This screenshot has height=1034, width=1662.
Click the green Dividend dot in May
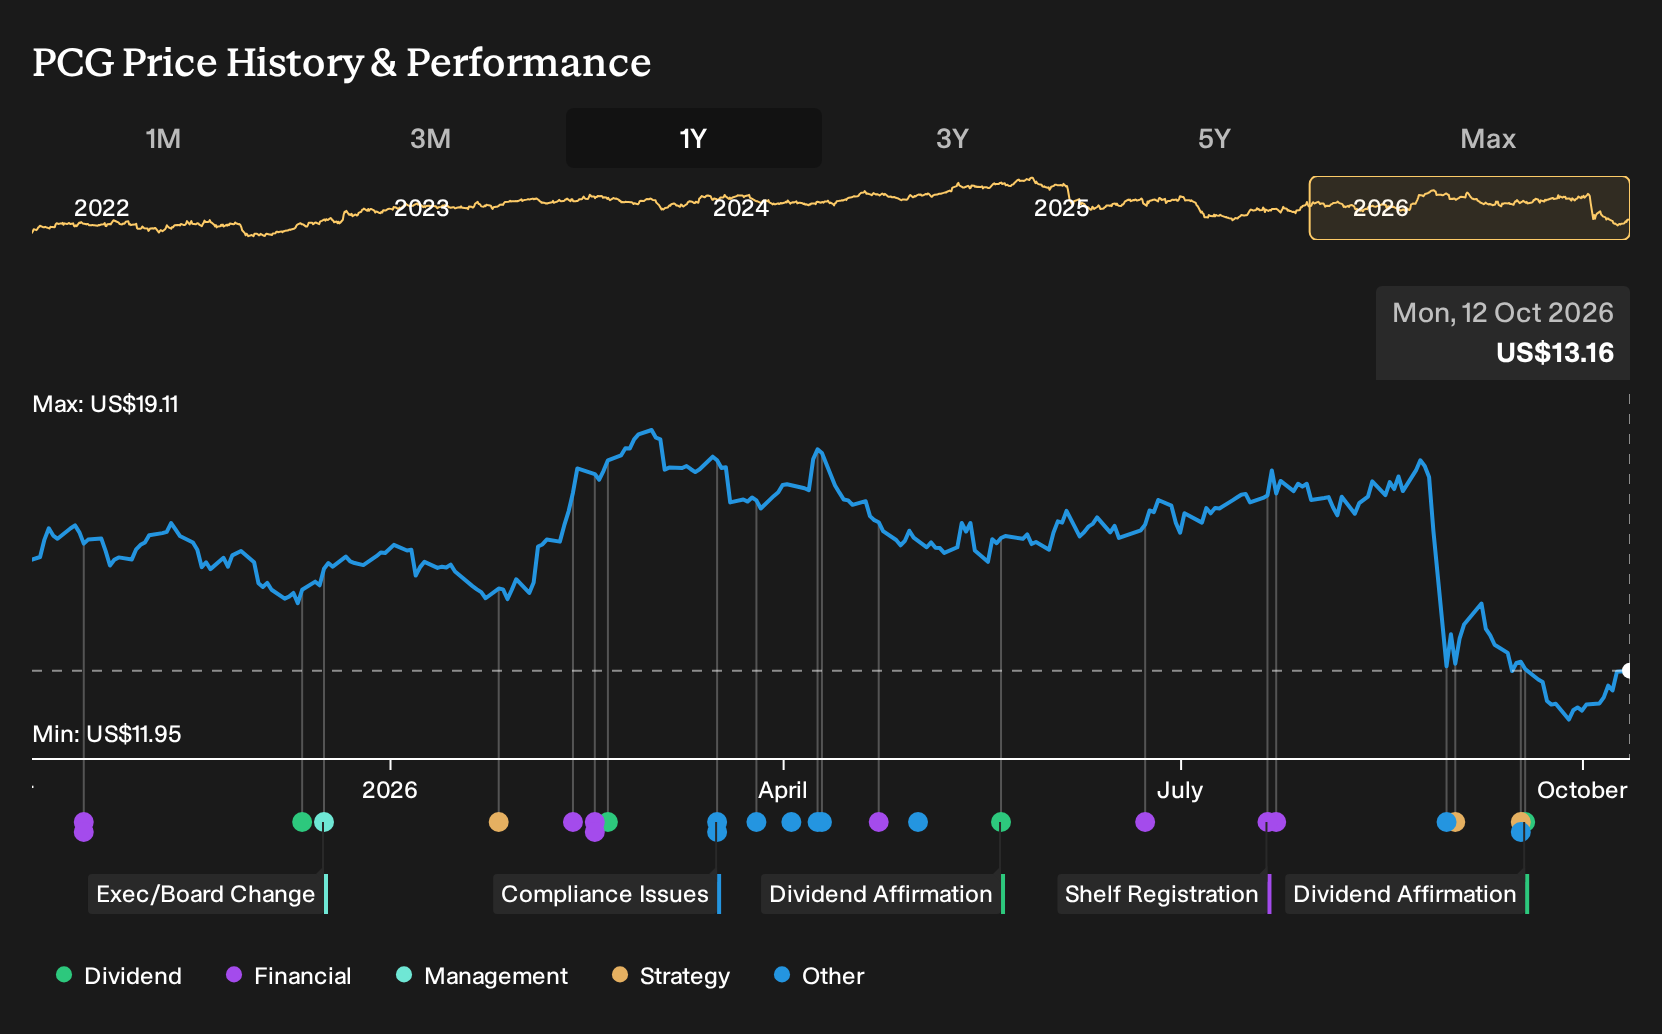point(1001,822)
